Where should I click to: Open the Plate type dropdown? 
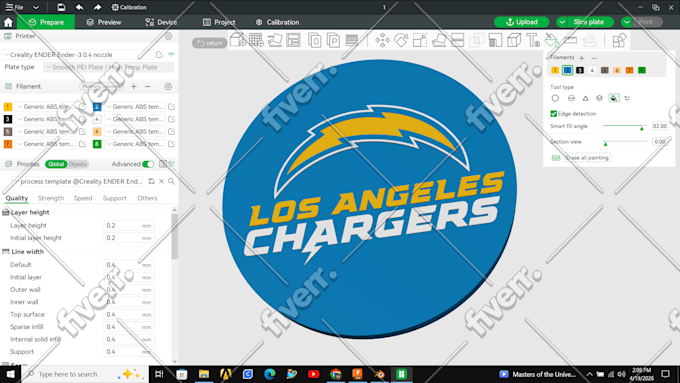tap(108, 67)
